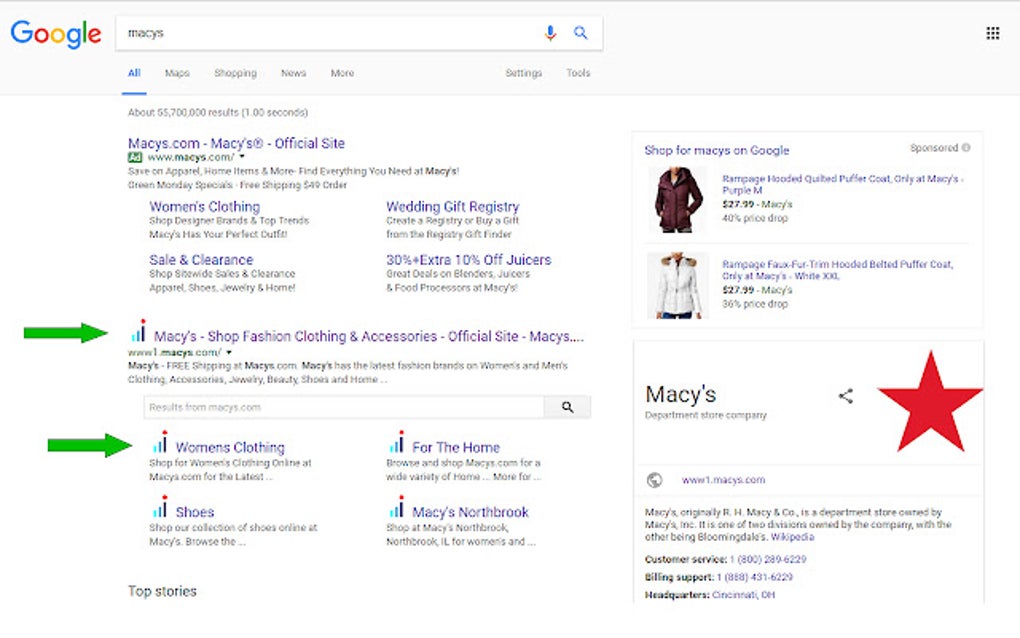Click the Macy's red star logo
This screenshot has height=638, width=1020.
coord(930,402)
